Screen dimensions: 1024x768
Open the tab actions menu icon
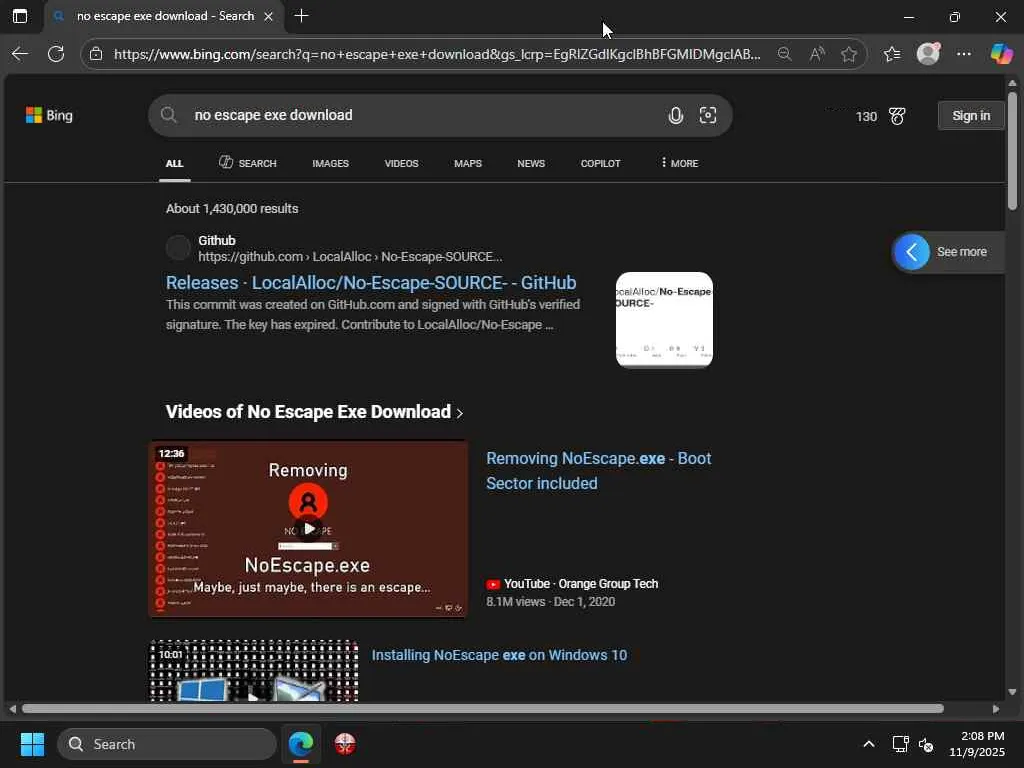(20, 16)
